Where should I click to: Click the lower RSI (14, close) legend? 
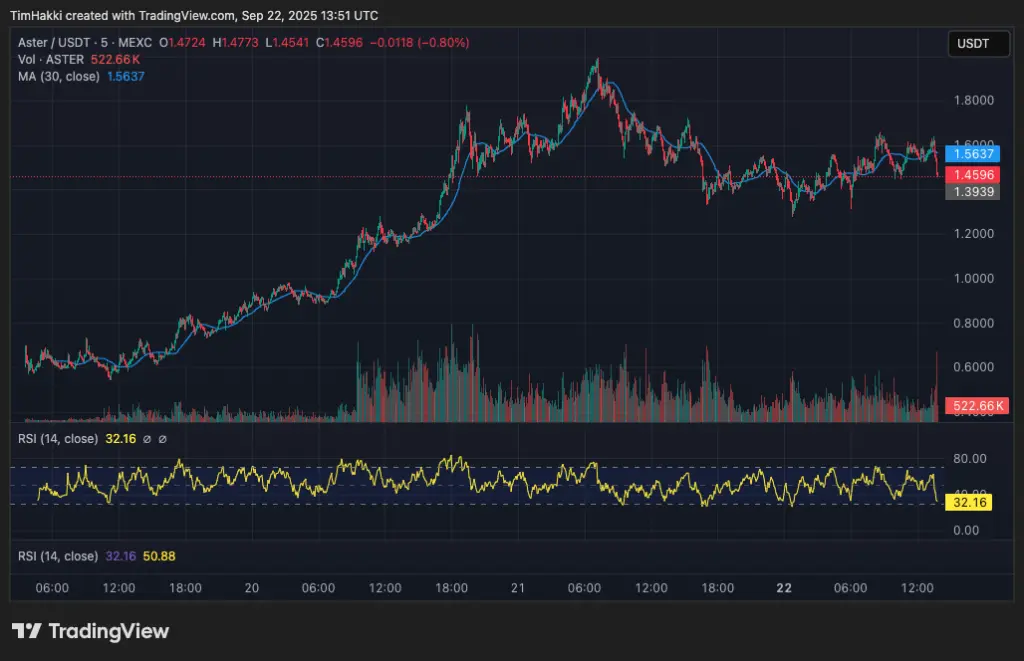tap(58, 556)
